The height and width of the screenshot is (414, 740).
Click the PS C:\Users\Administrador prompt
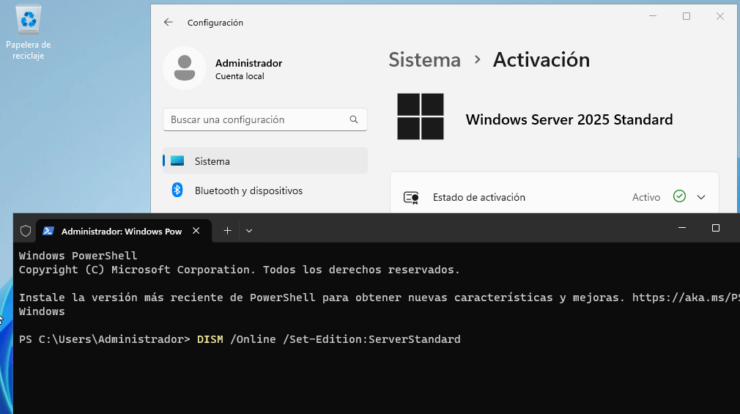104,339
